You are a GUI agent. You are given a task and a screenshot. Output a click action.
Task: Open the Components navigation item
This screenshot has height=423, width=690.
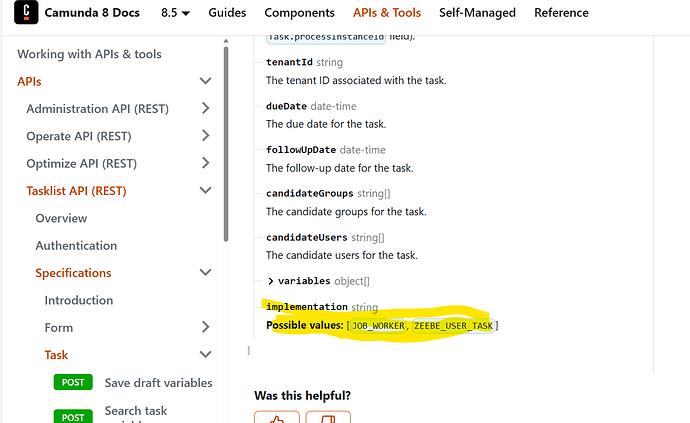point(299,13)
